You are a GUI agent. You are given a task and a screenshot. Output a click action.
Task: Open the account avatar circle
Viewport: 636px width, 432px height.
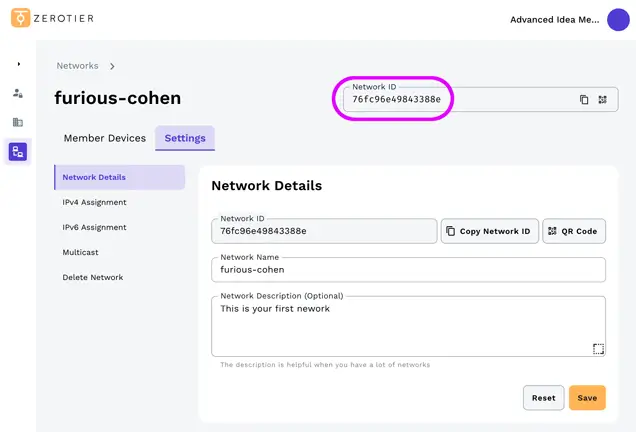(618, 19)
